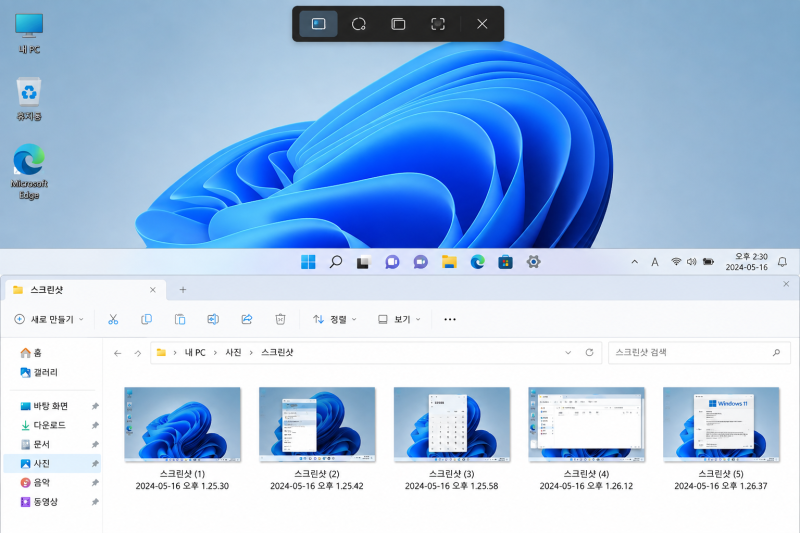Open 사진 in the sidebar

point(51,463)
